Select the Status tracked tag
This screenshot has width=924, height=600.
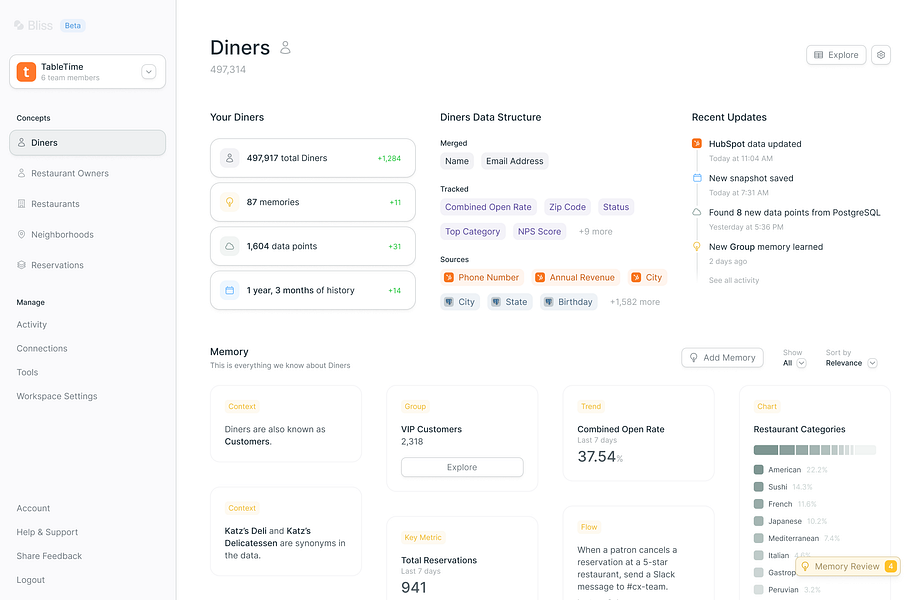(616, 207)
